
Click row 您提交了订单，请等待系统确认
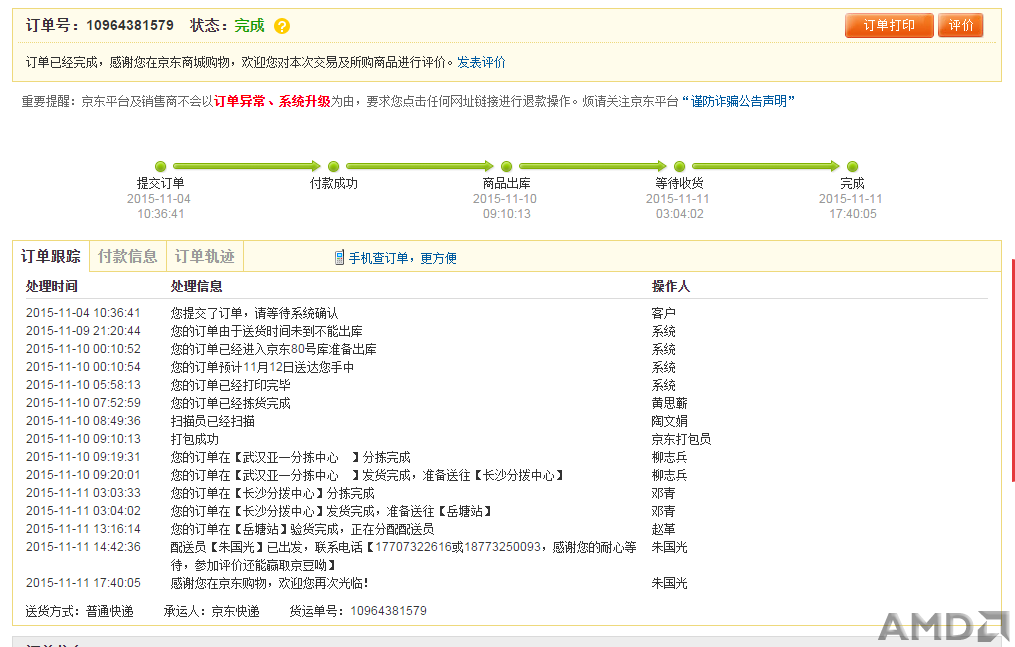pyautogui.click(x=506, y=313)
